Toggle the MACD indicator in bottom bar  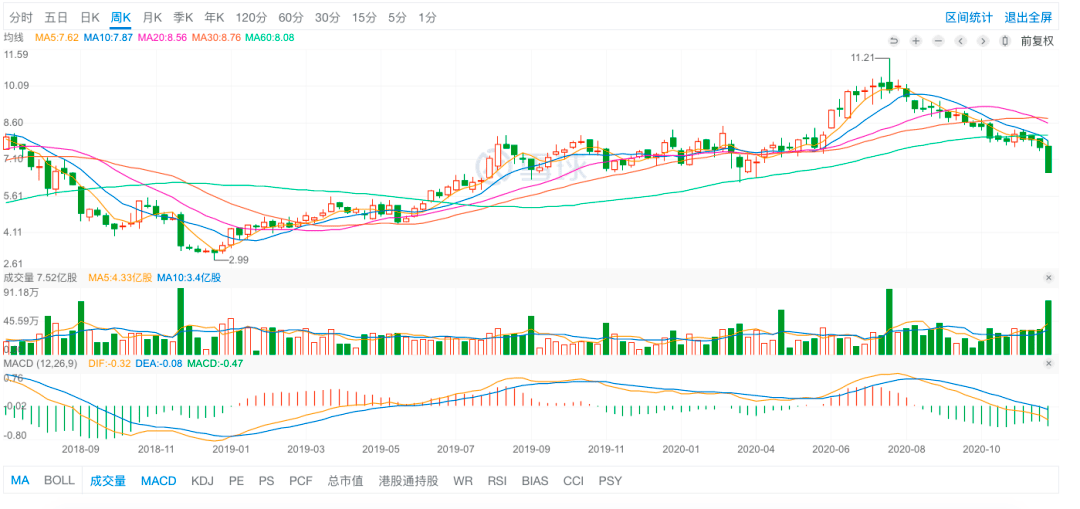pyautogui.click(x=158, y=481)
